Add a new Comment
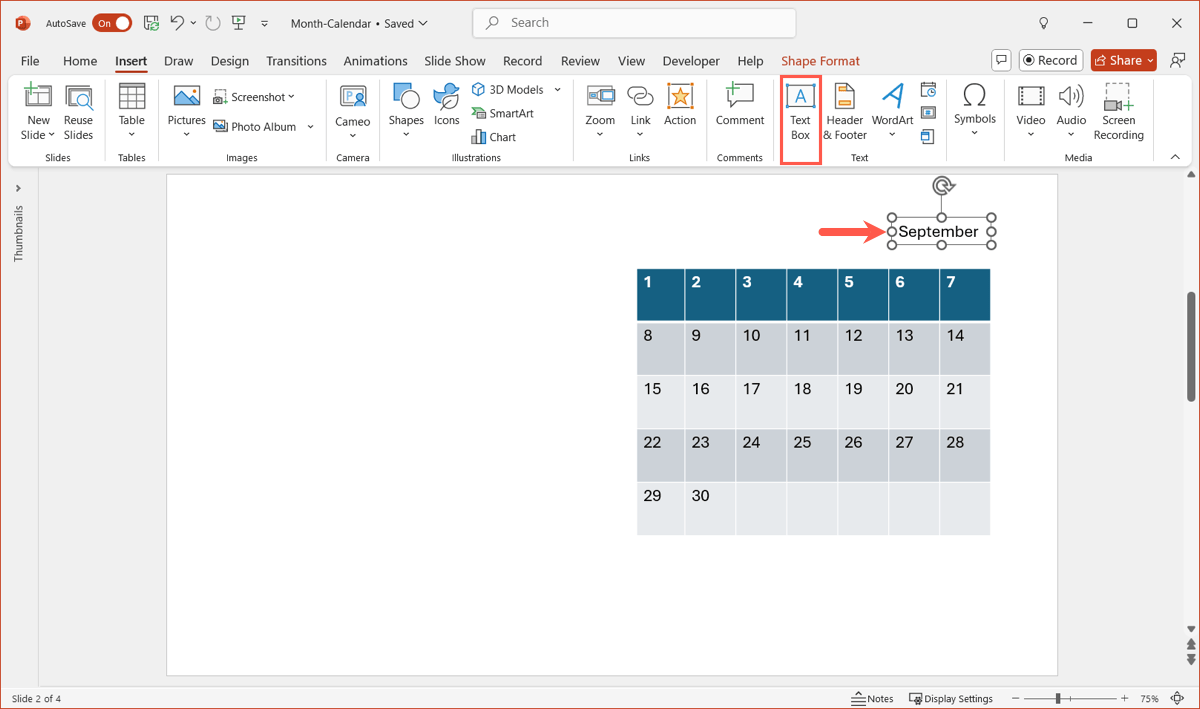 pos(740,106)
